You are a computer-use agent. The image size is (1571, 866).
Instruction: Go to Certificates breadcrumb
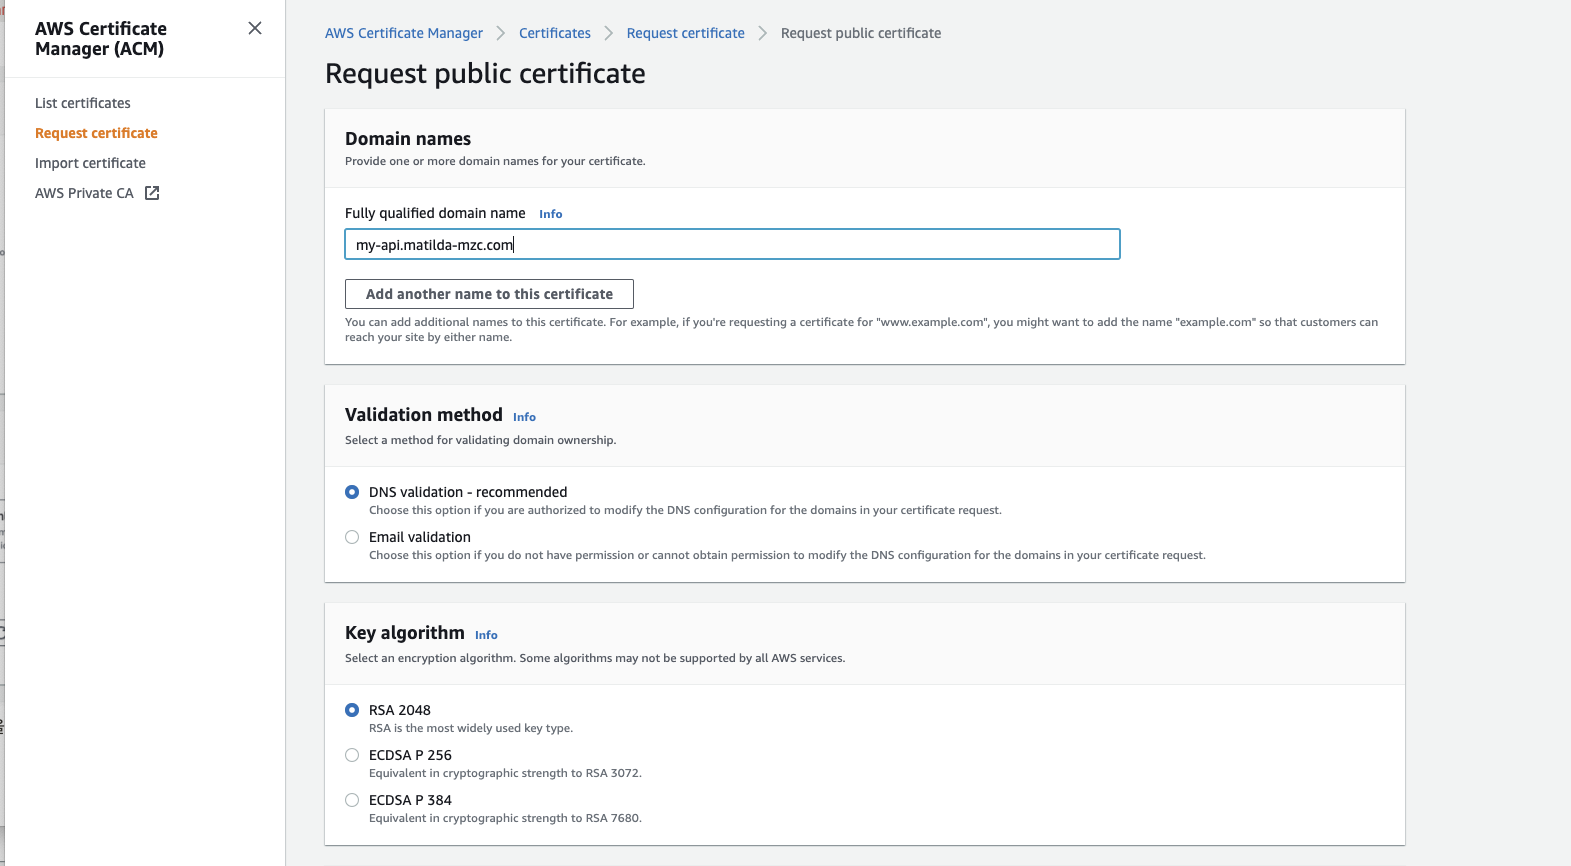(555, 33)
